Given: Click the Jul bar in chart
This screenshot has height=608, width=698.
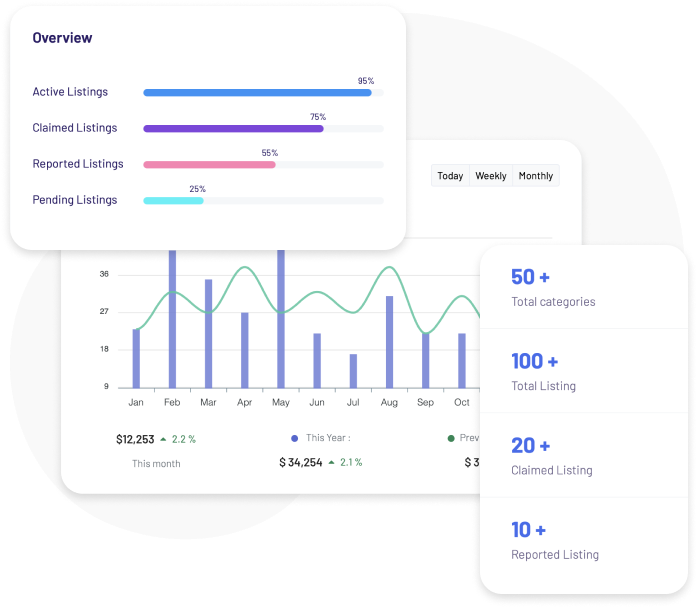Looking at the screenshot, I should (x=353, y=370).
